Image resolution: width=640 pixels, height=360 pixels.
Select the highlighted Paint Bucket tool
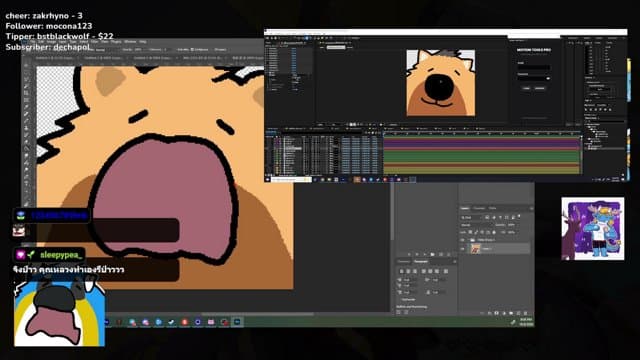27,149
